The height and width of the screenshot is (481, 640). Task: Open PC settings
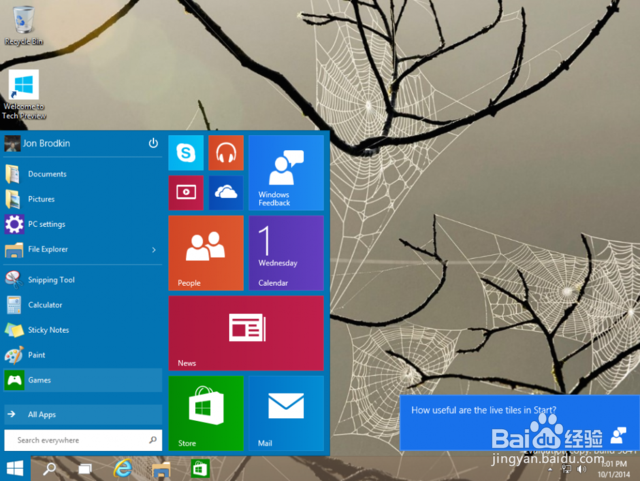coord(83,224)
